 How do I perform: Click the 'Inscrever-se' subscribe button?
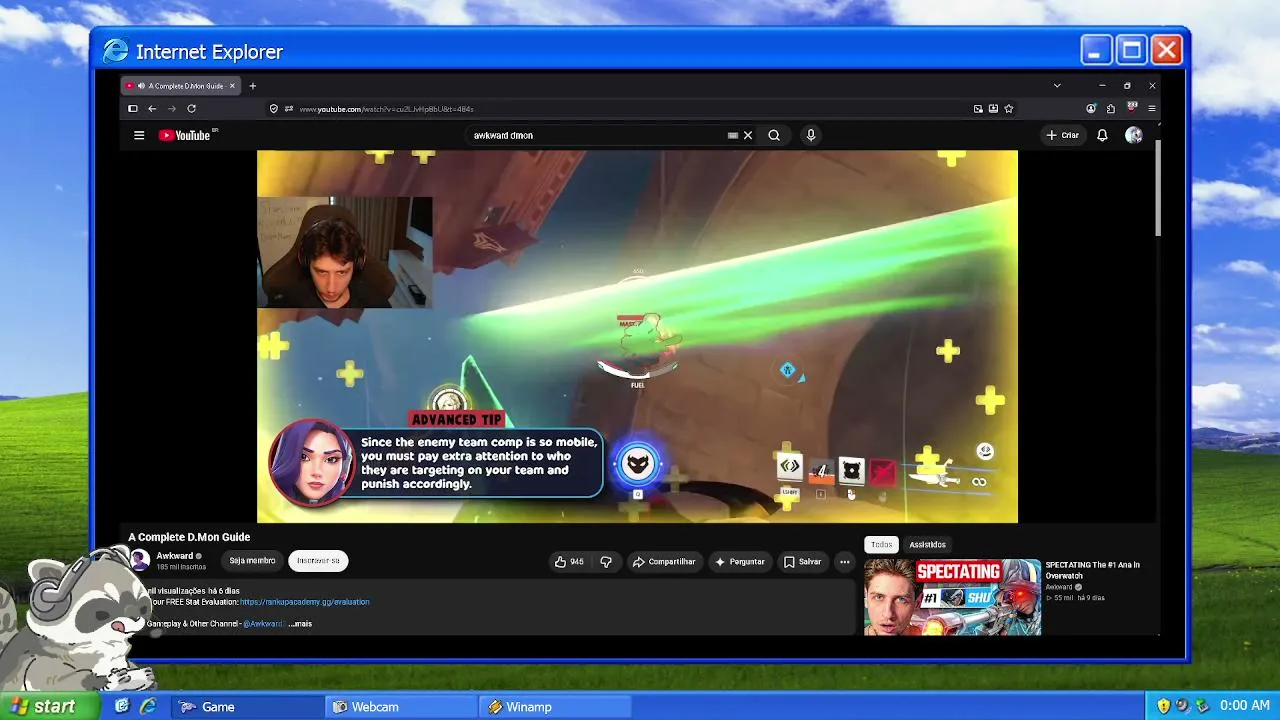318,561
